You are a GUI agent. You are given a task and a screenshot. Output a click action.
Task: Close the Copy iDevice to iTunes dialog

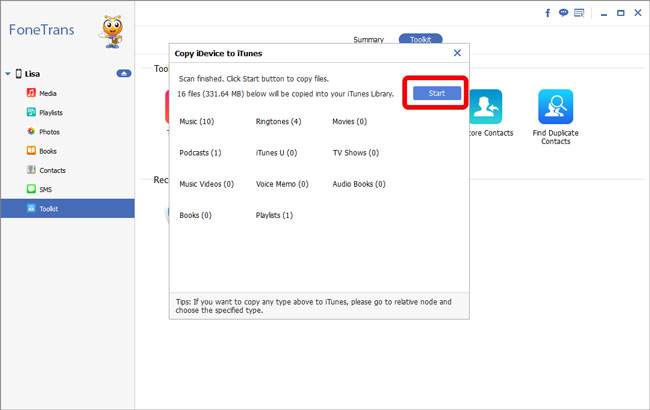pos(457,53)
